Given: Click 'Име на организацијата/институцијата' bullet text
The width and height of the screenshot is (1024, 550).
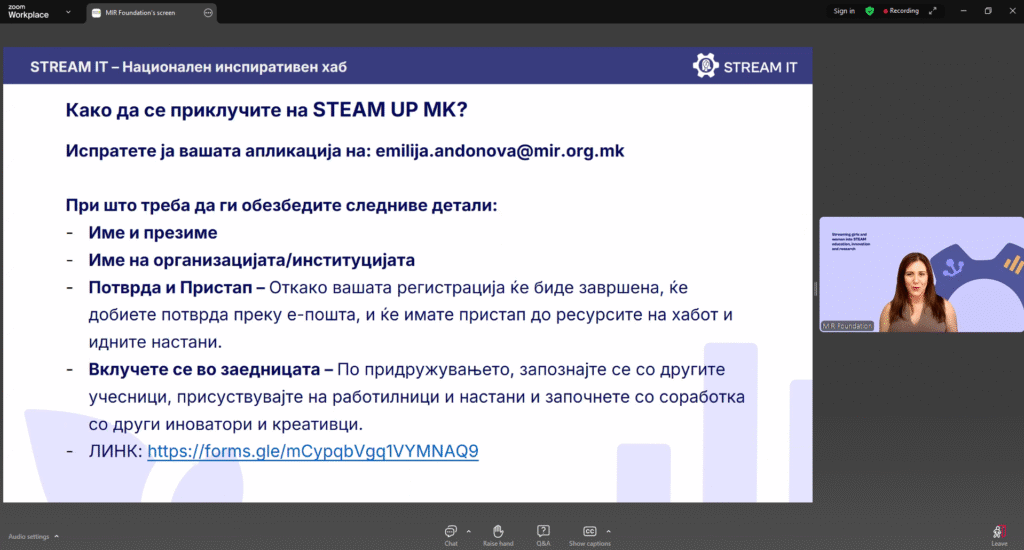Looking at the screenshot, I should click(x=251, y=260).
